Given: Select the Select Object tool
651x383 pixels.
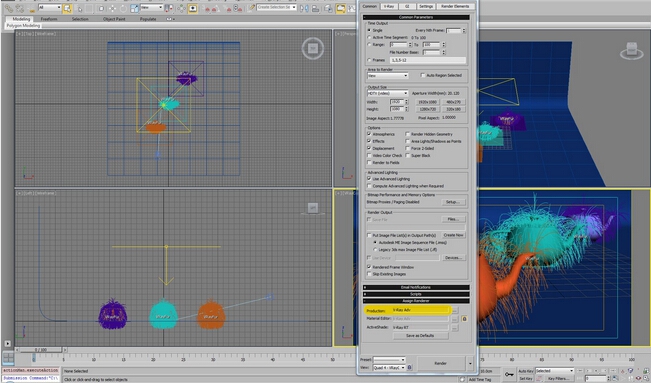Looking at the screenshot, I should [67, 8].
